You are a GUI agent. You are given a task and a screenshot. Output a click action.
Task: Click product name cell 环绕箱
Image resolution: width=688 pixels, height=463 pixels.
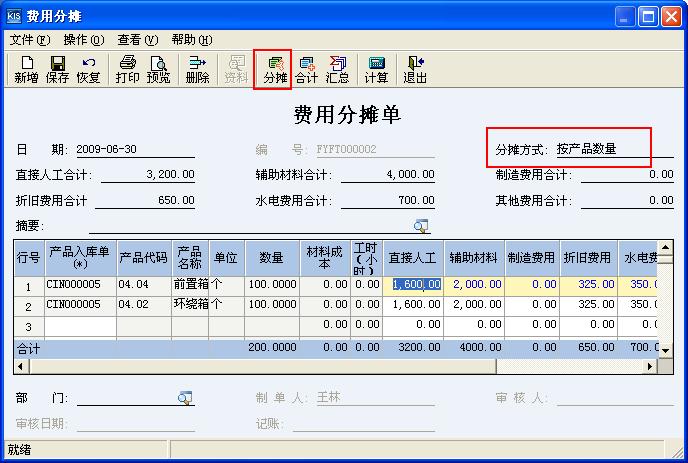[x=190, y=305]
